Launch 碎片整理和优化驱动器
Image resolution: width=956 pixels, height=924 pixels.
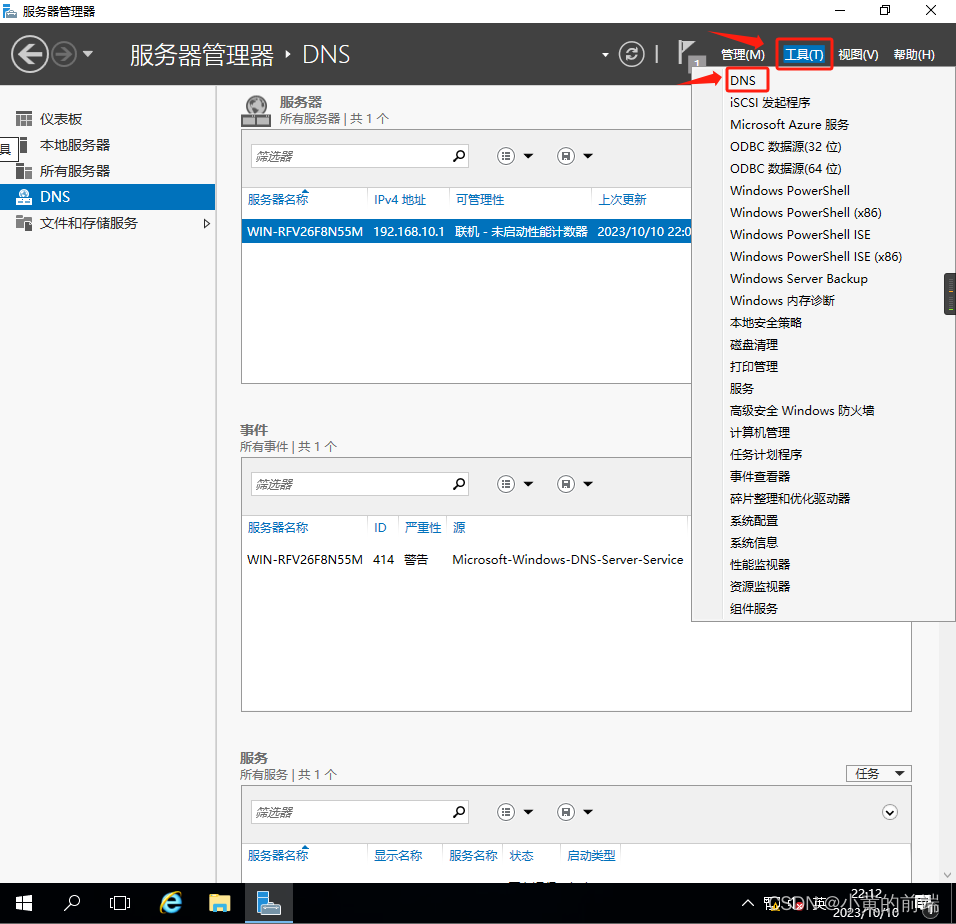coord(790,498)
